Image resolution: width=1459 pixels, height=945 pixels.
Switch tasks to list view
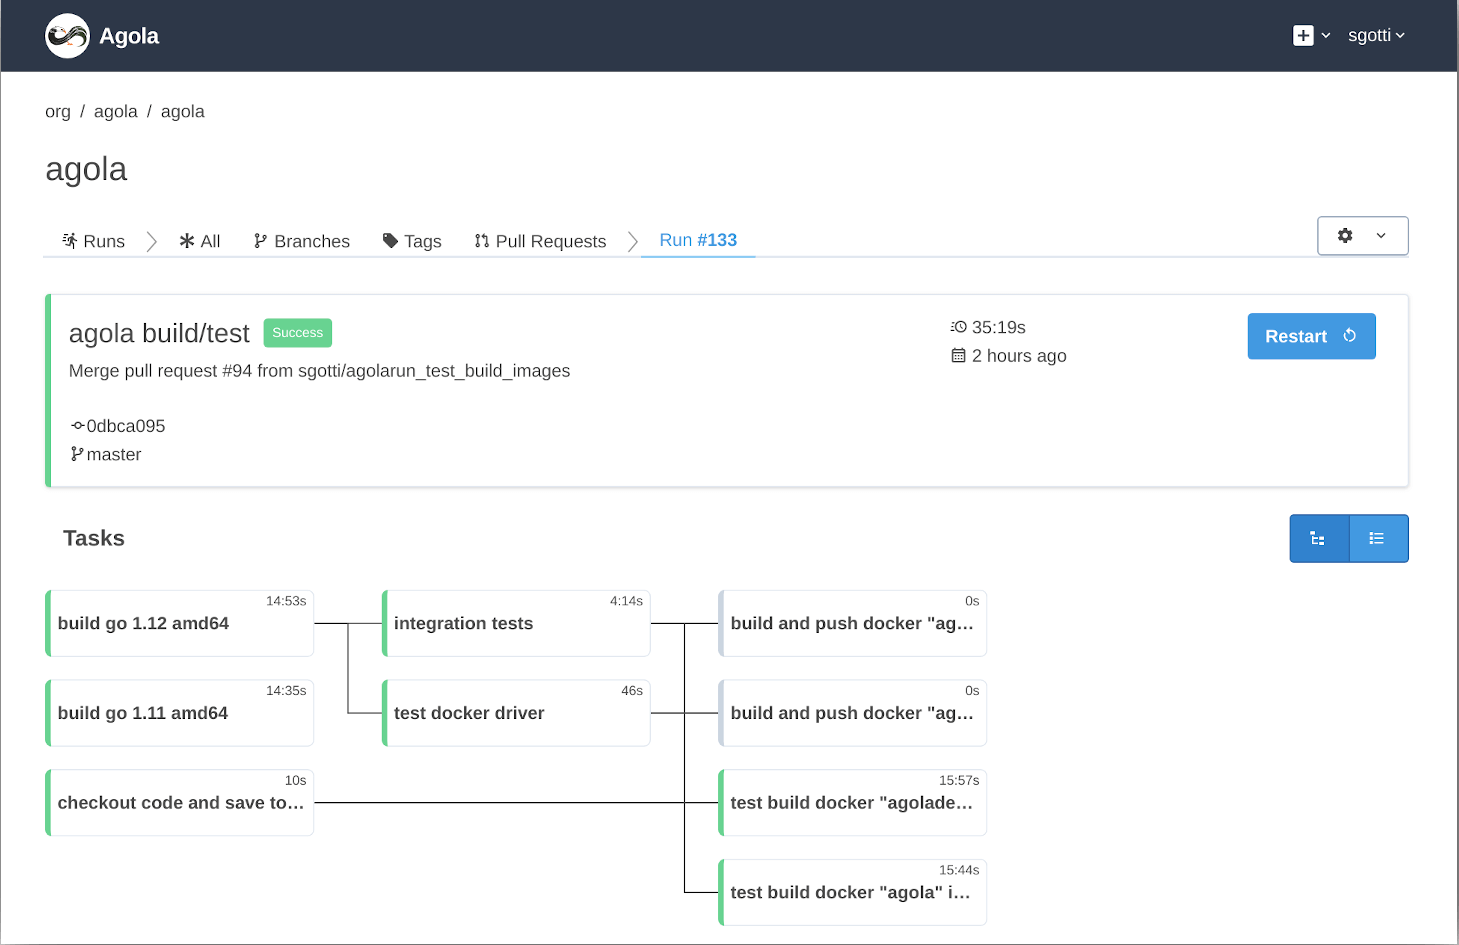(x=1378, y=539)
